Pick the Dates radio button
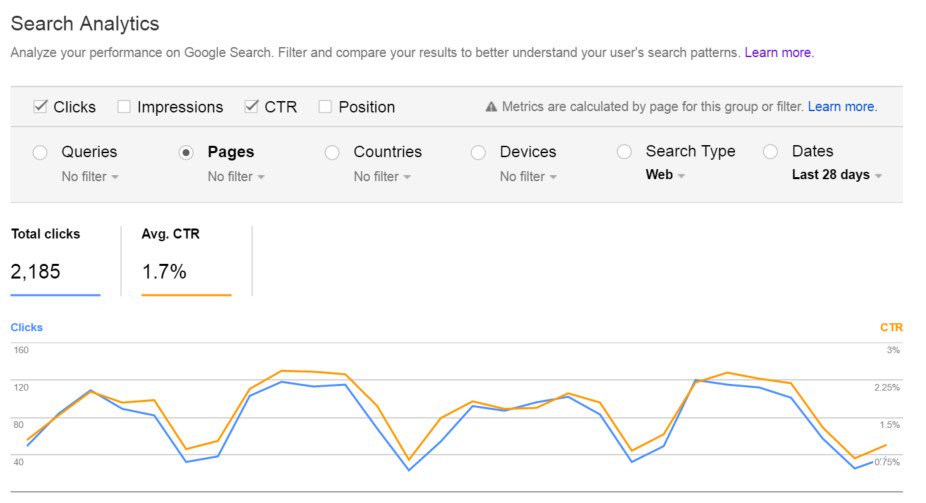 [770, 153]
